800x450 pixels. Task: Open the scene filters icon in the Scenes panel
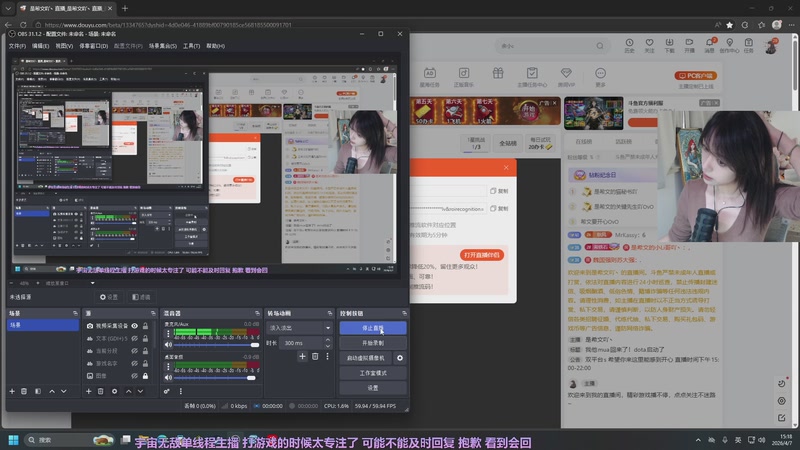tap(38, 391)
